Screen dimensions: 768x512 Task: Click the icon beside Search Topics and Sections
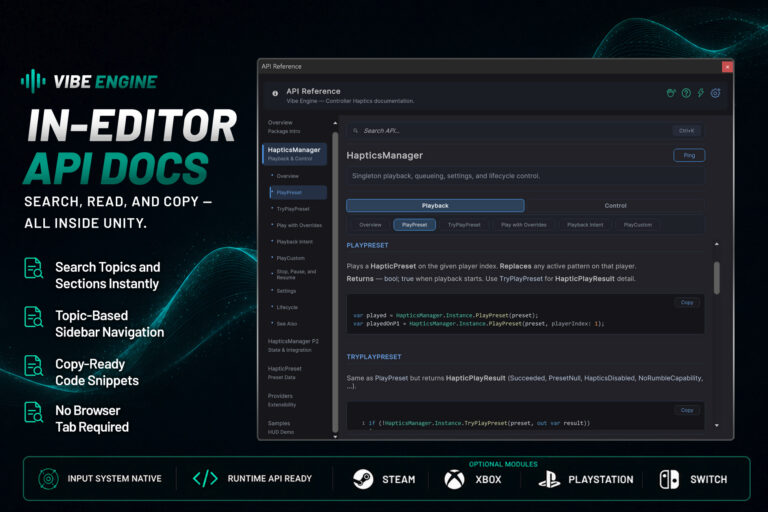tap(33, 268)
